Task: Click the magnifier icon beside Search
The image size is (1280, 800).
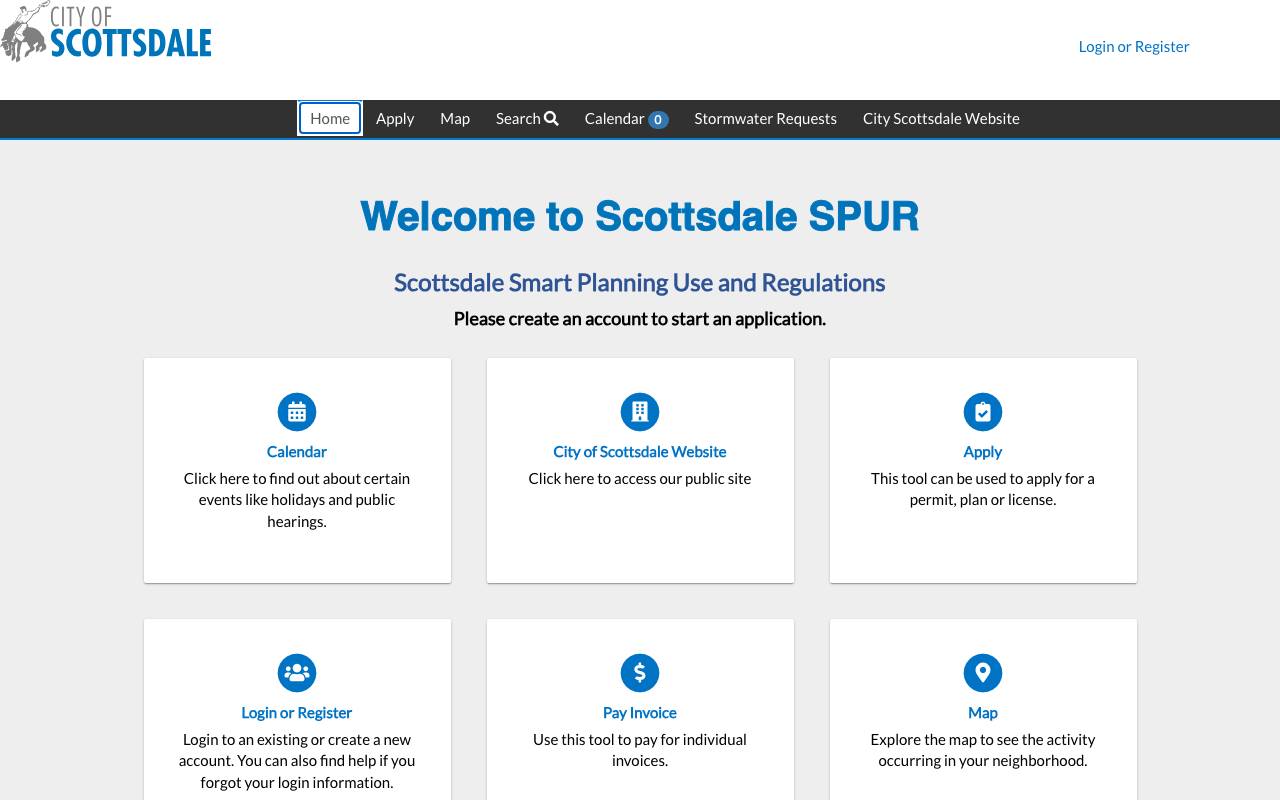Action: 551,118
